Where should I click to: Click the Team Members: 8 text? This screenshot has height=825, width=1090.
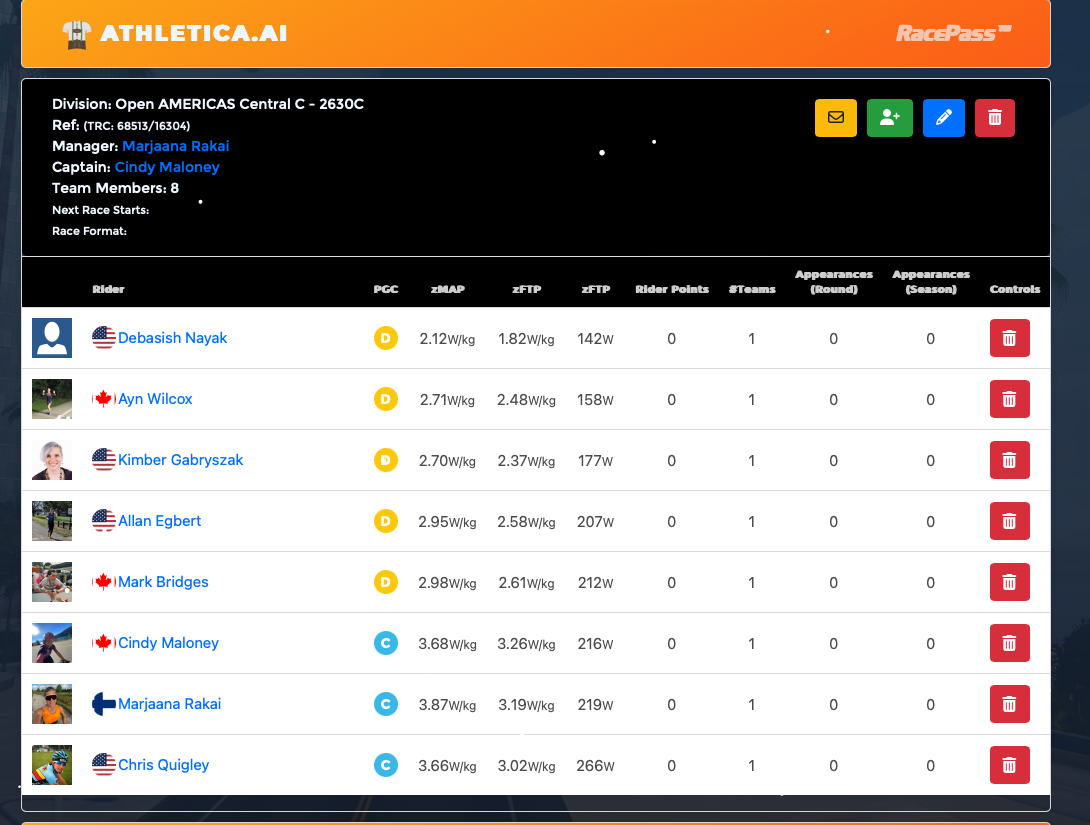[x=115, y=188]
